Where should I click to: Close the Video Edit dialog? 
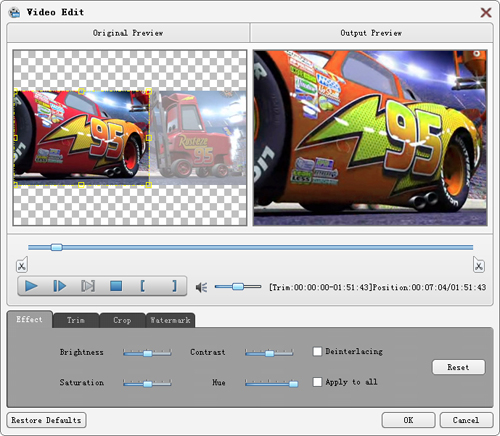point(486,13)
